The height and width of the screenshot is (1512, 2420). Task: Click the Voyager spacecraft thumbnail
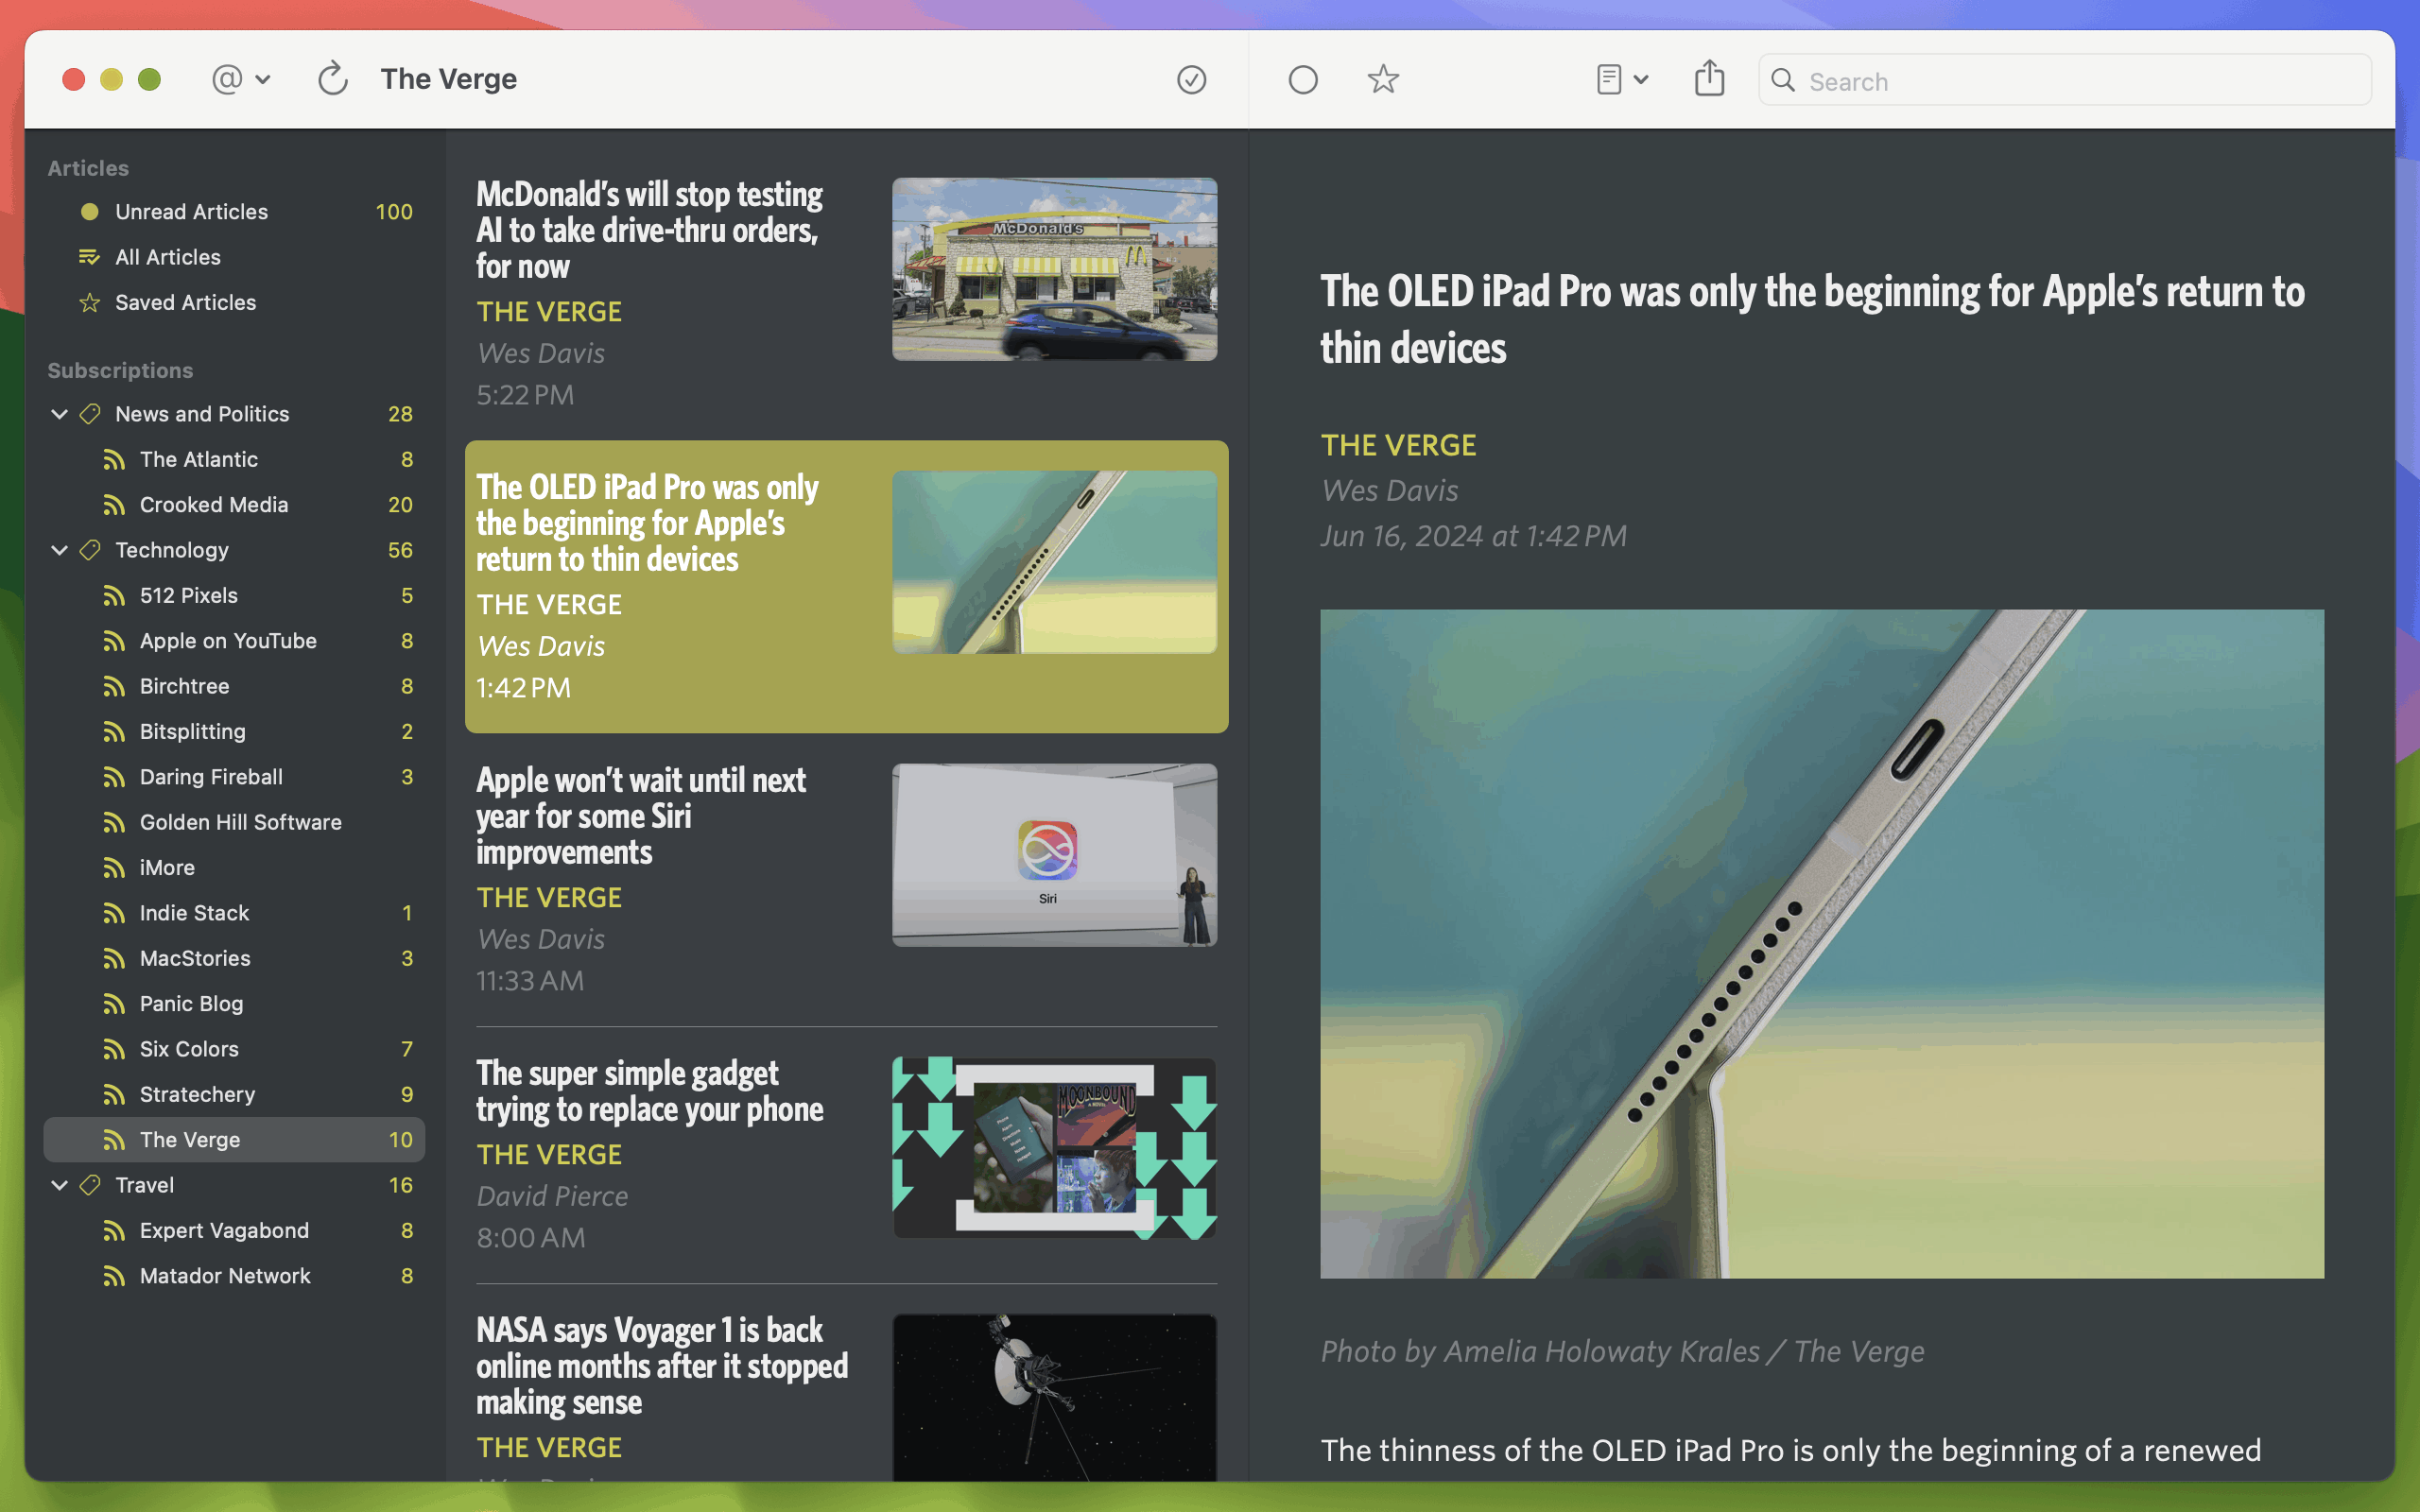[1054, 1397]
